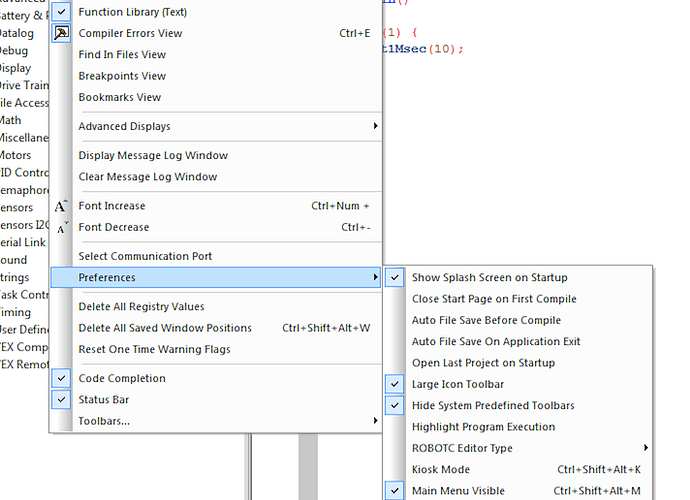Viewport: 690px width, 500px height.
Task: Select Datalog in function library list
Action: click(17, 33)
